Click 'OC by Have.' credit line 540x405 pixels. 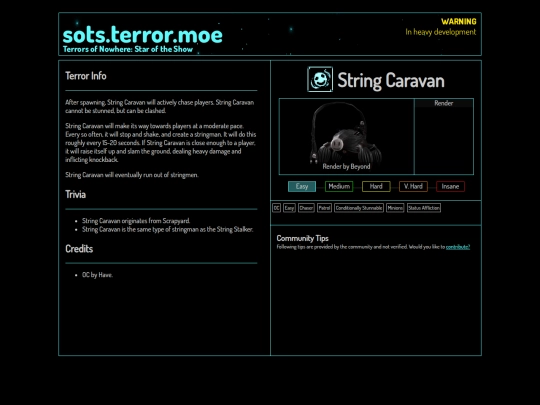click(x=97, y=275)
